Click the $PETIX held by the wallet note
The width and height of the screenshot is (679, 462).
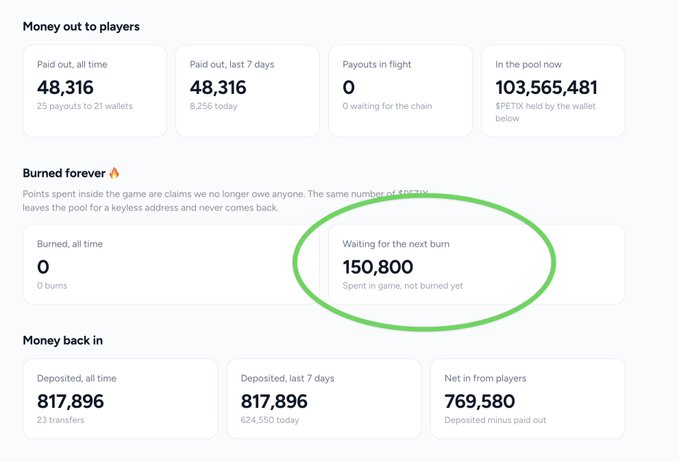[x=546, y=112]
